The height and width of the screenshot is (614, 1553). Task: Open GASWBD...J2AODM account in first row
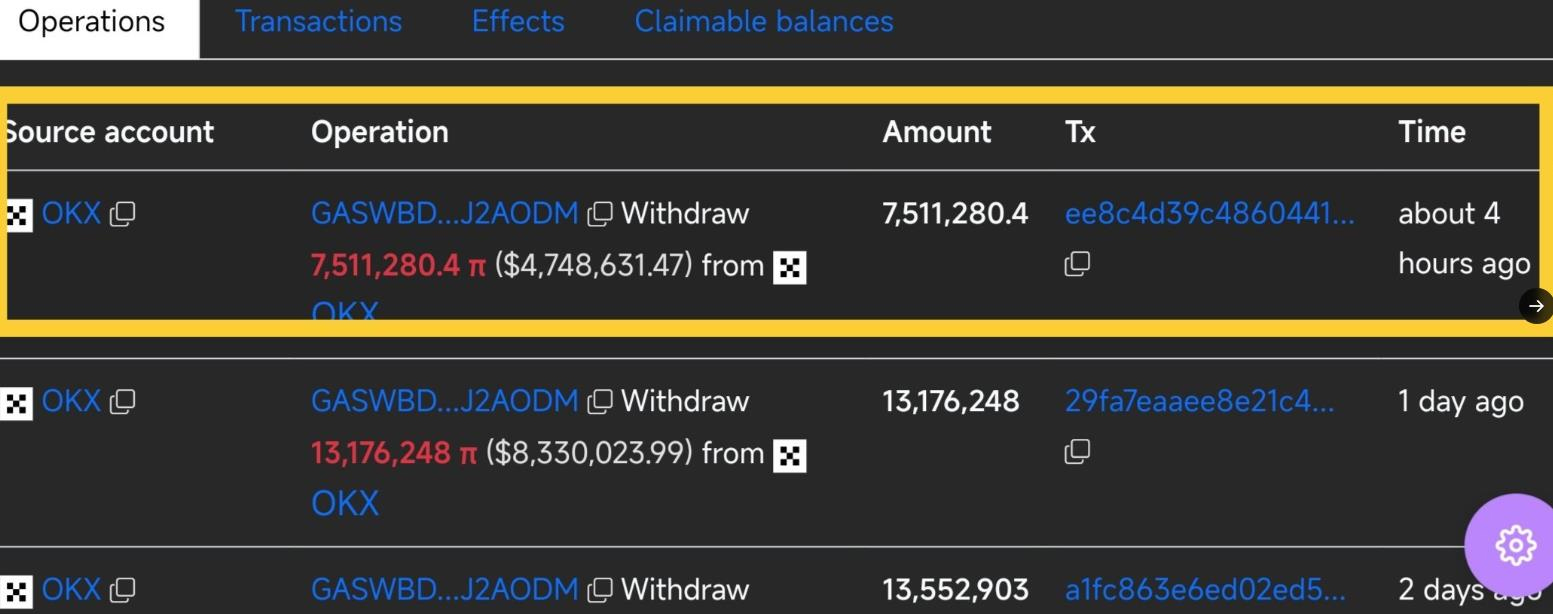444,214
